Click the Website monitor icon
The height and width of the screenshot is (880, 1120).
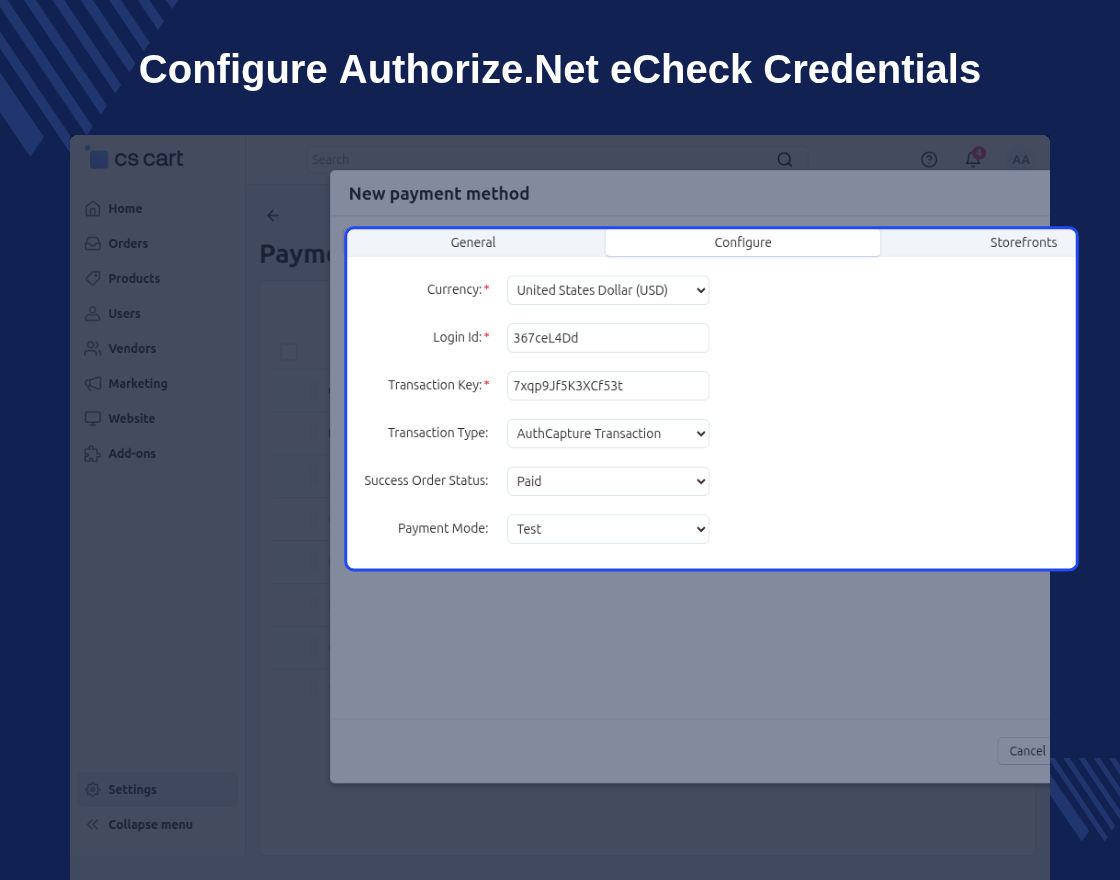[x=93, y=419]
